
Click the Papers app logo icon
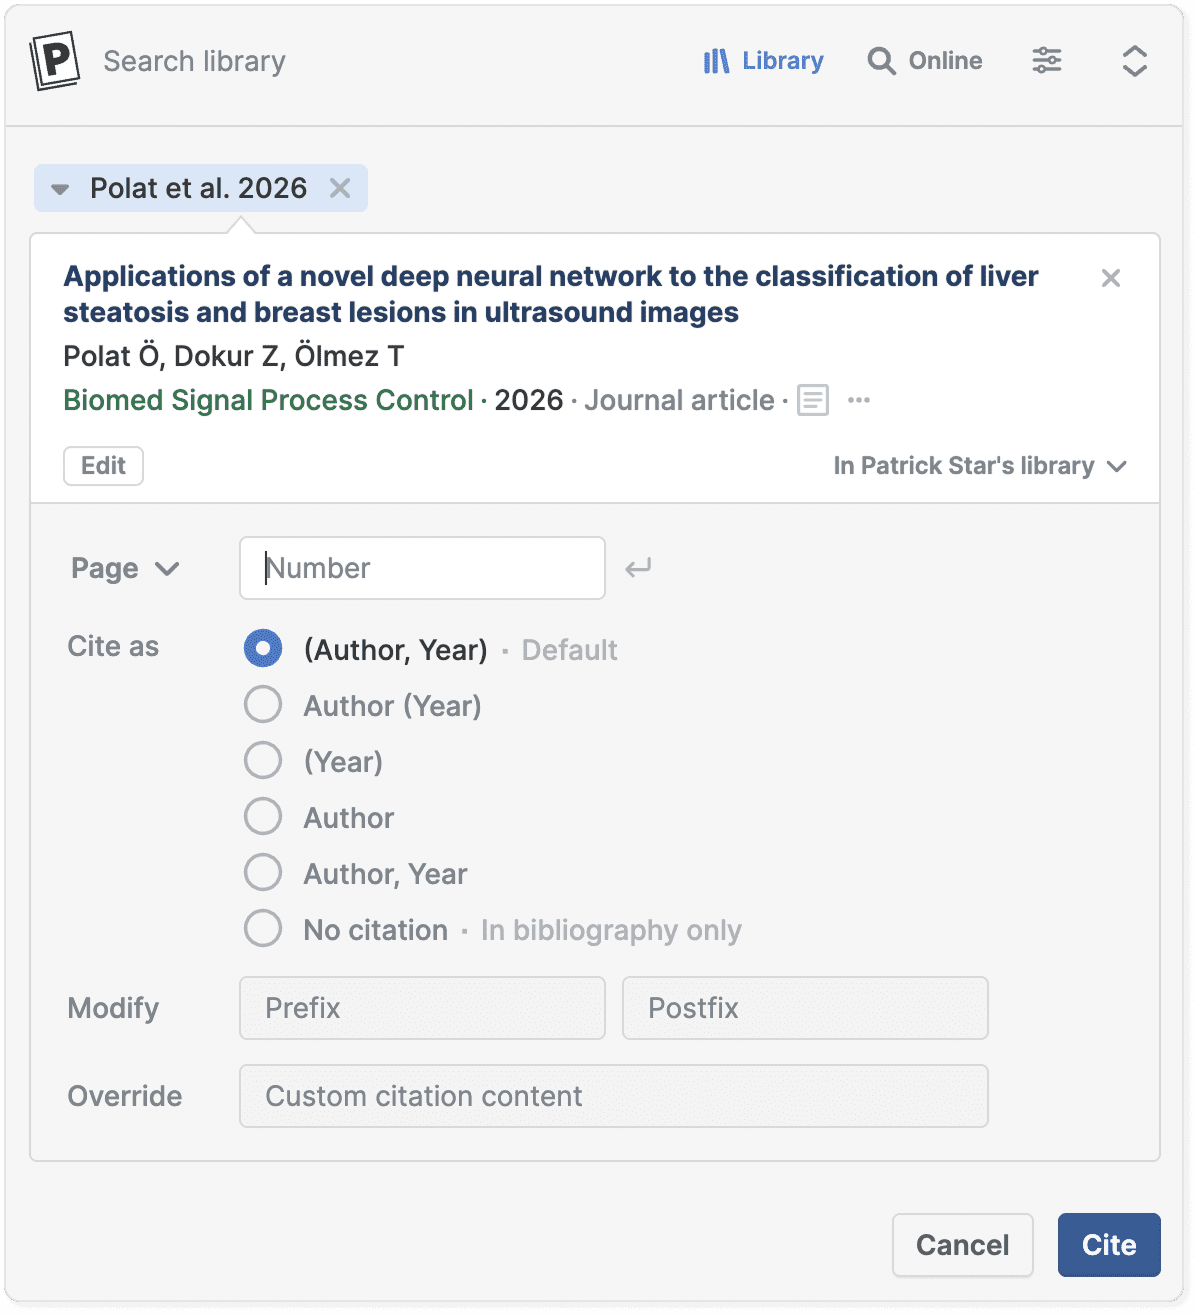click(x=55, y=61)
